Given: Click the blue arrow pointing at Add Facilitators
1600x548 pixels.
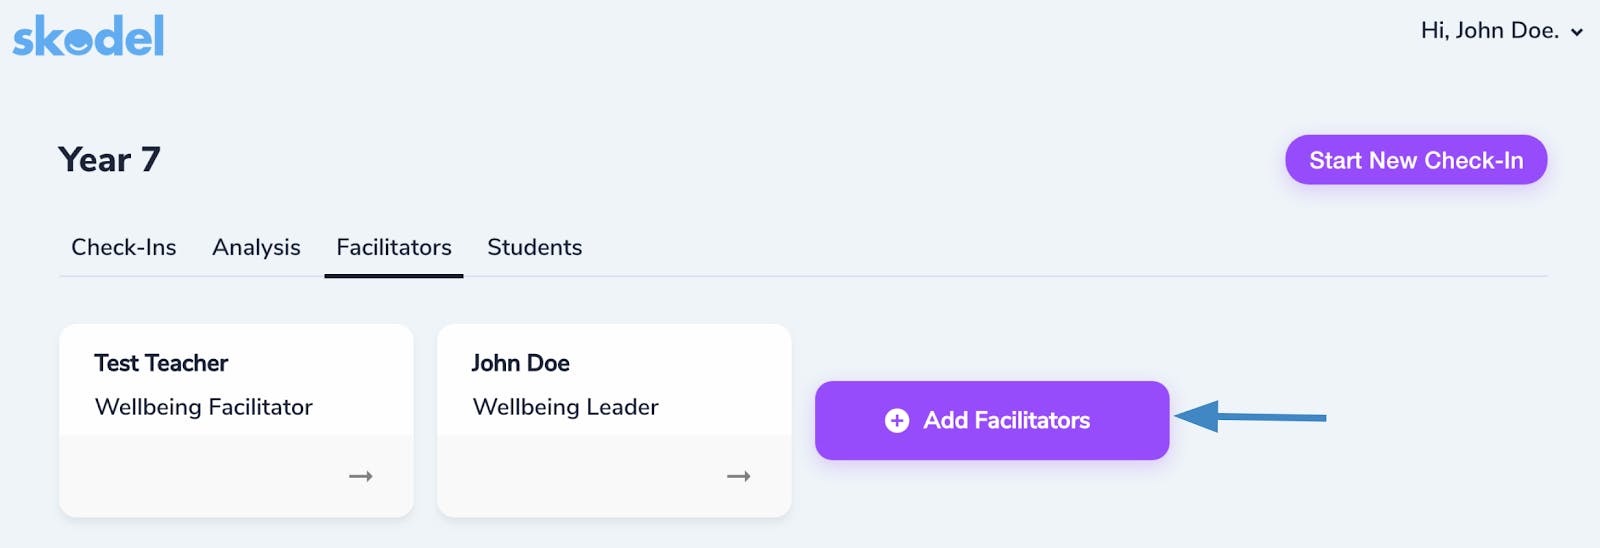Looking at the screenshot, I should [x=1250, y=416].
